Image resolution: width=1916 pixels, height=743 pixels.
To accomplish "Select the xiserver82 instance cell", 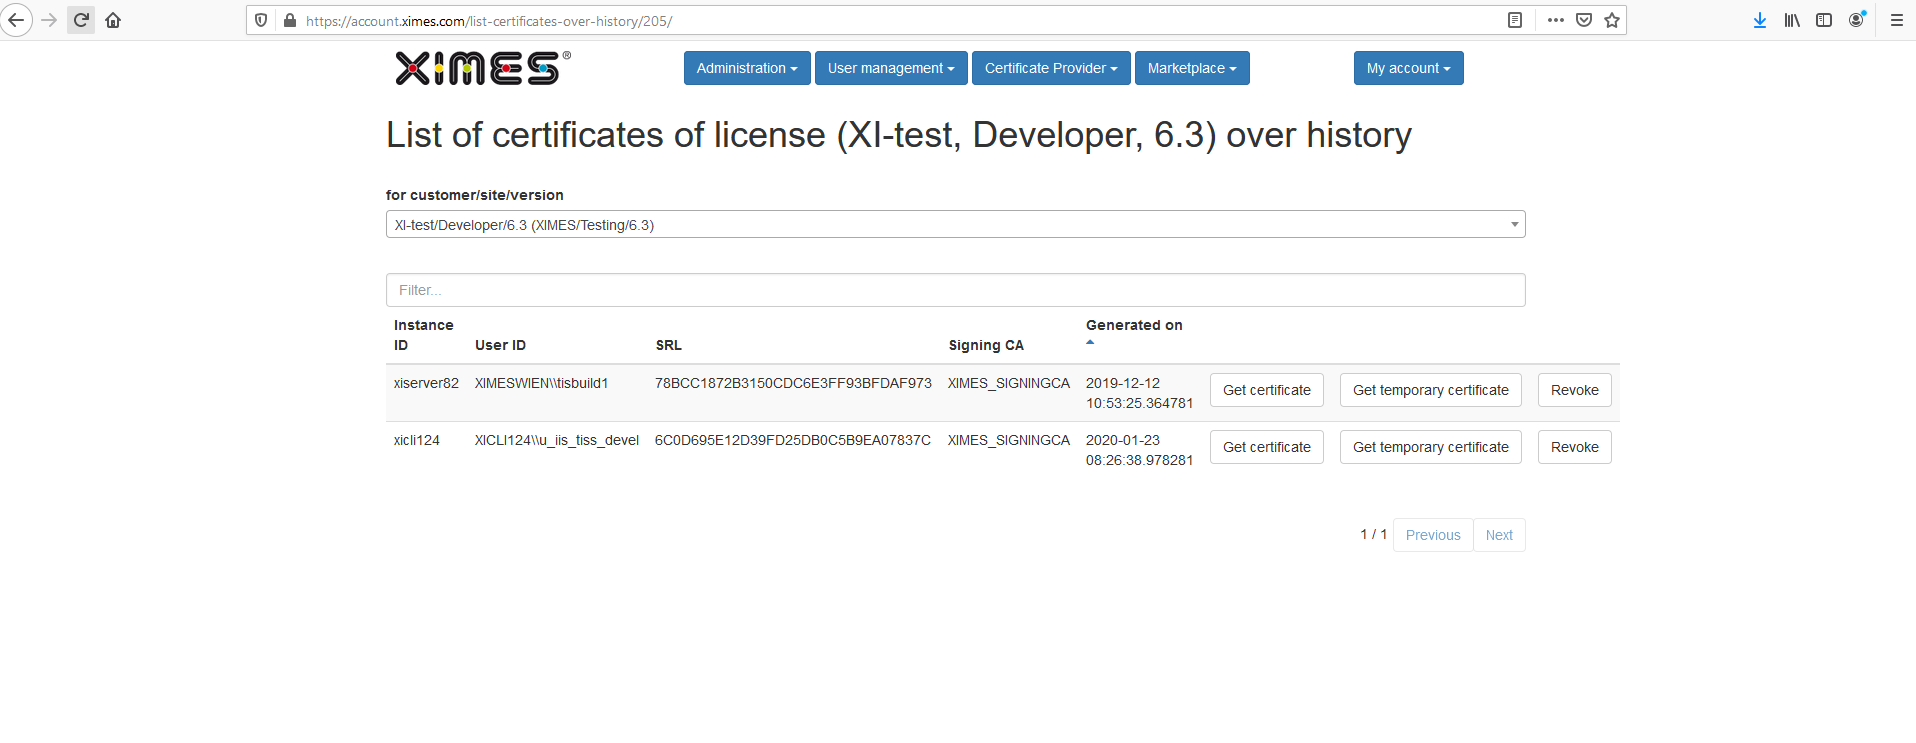I will (426, 383).
